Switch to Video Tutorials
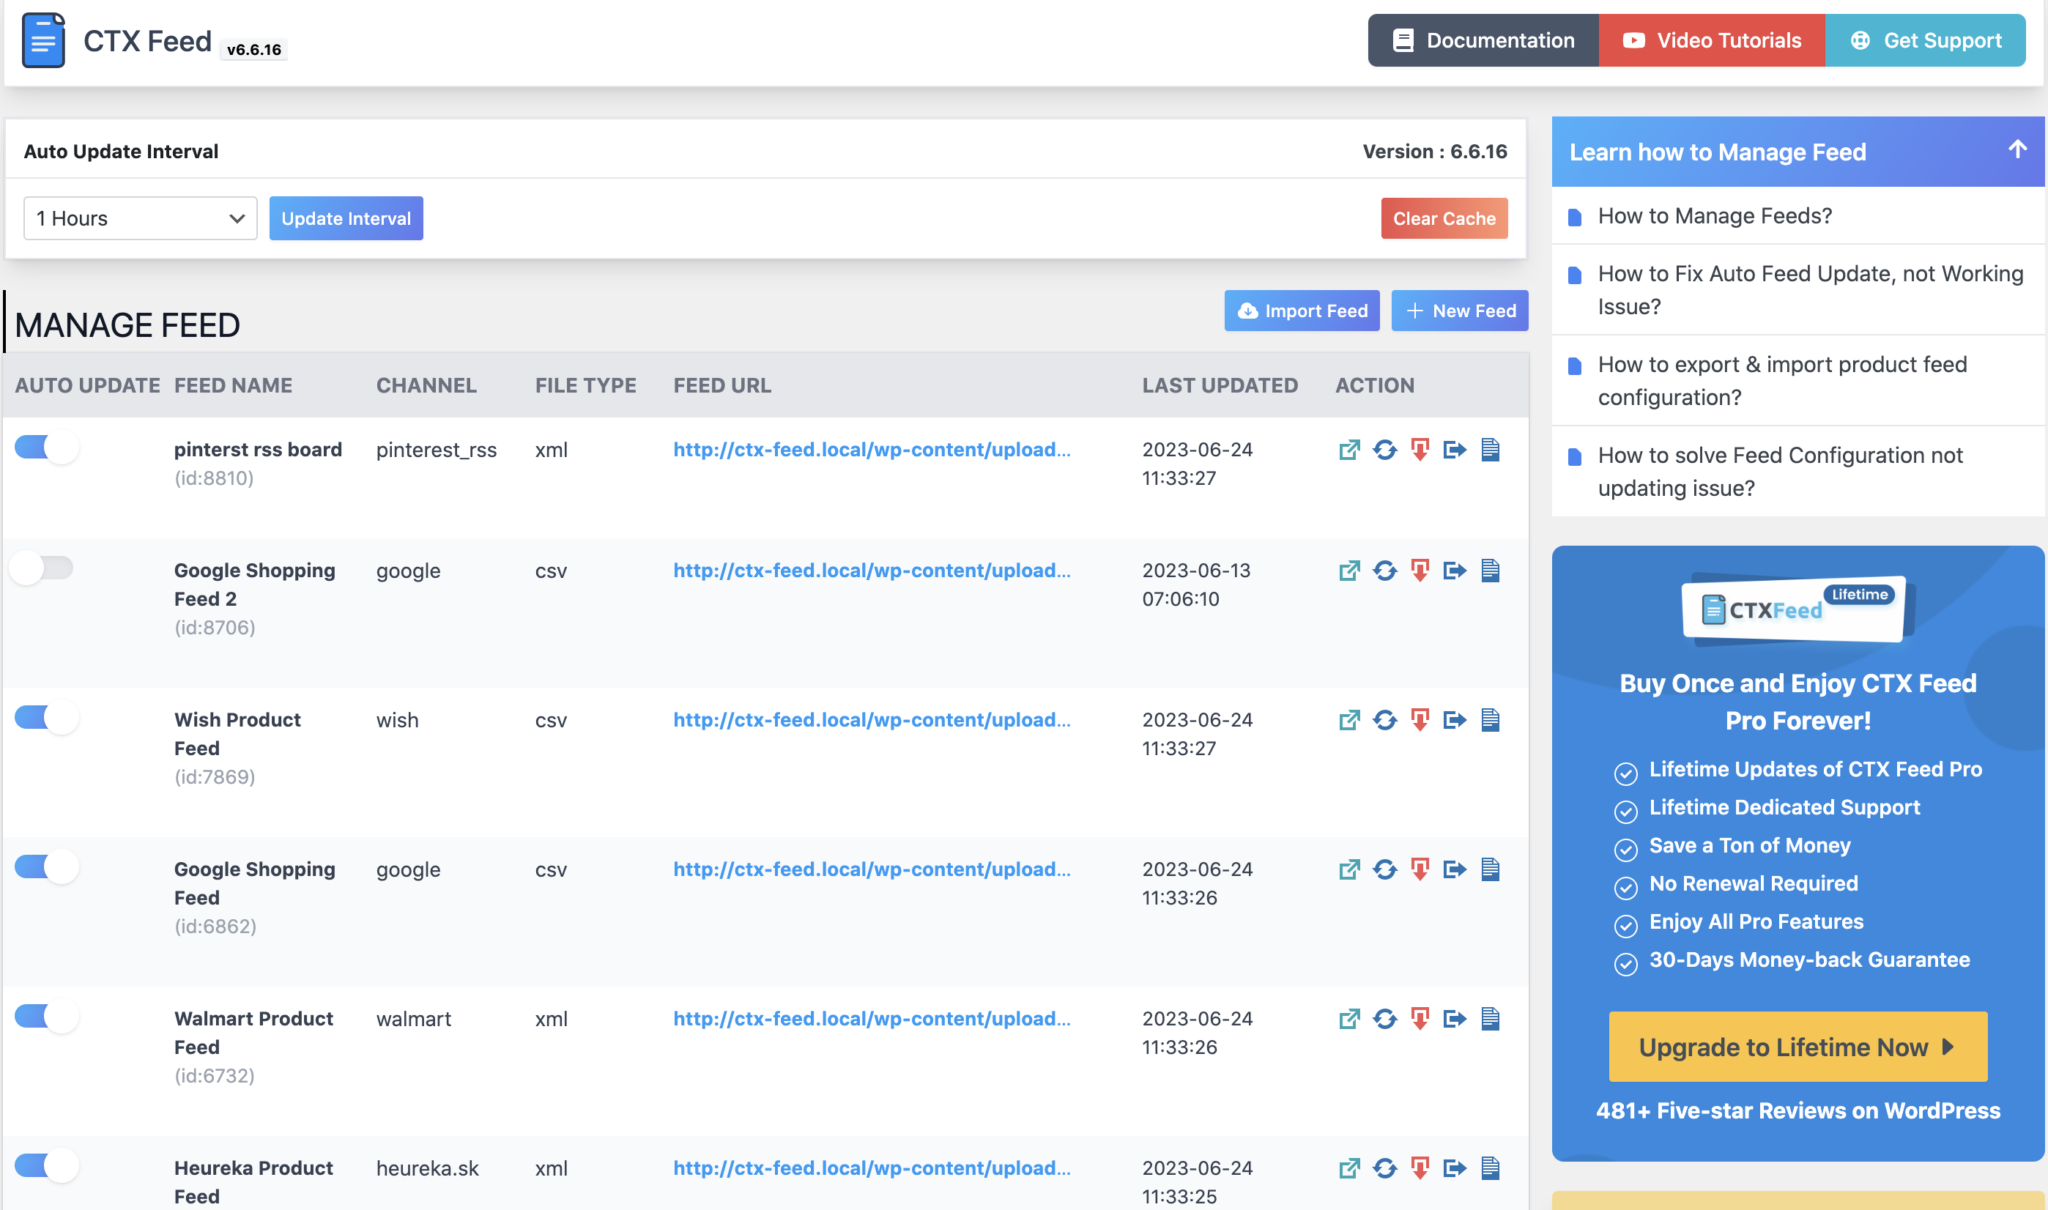Screen dimensions: 2048x1210 pos(1712,40)
